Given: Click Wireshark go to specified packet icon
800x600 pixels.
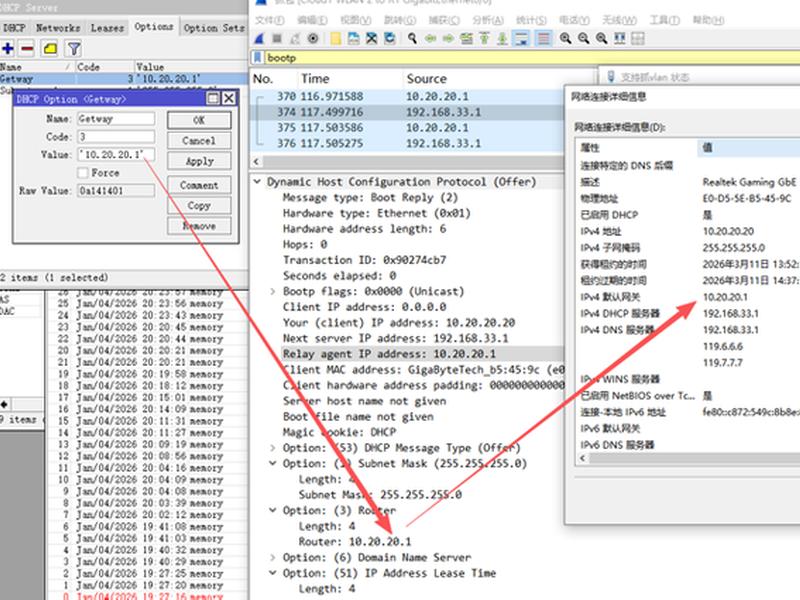Looking at the screenshot, I should 466,38.
